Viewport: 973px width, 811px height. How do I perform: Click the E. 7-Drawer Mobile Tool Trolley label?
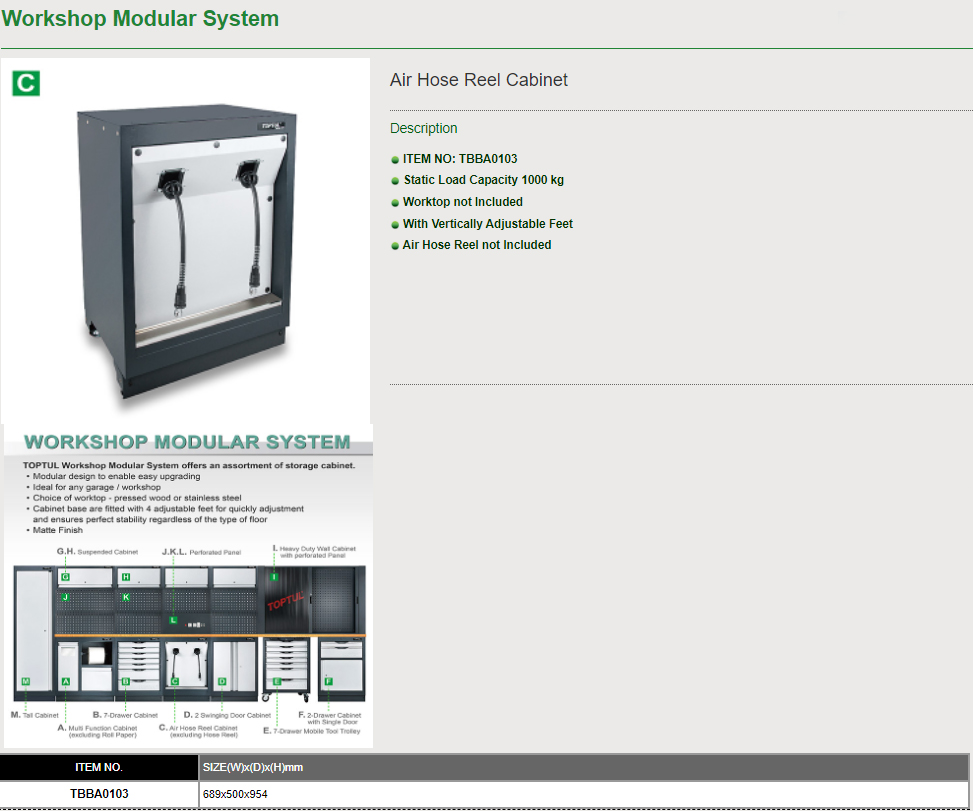312,731
